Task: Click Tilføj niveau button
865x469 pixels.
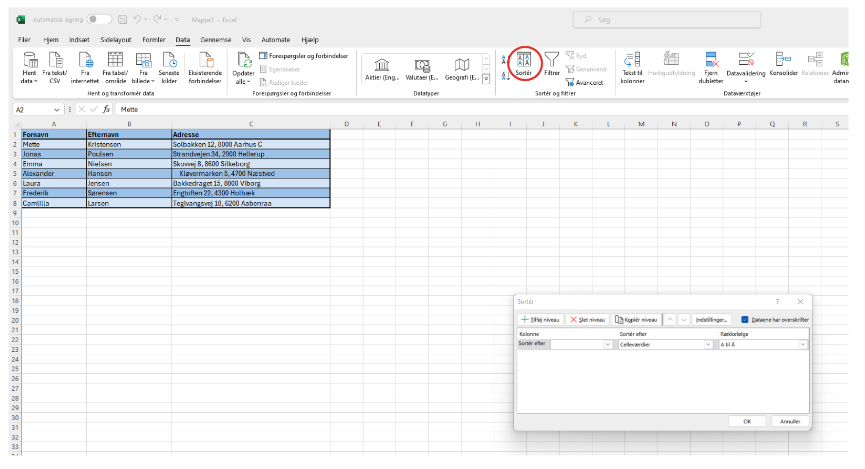Action: 540,319
